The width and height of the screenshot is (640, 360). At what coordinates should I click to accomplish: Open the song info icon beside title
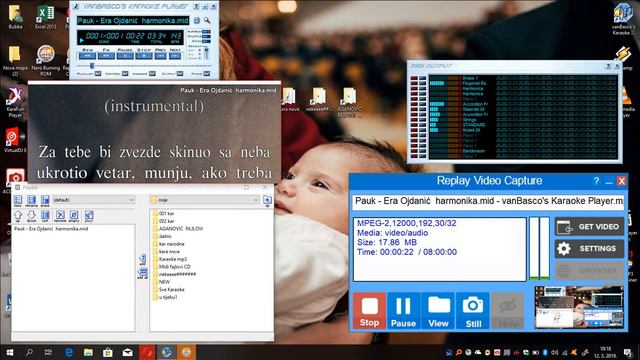[x=197, y=20]
